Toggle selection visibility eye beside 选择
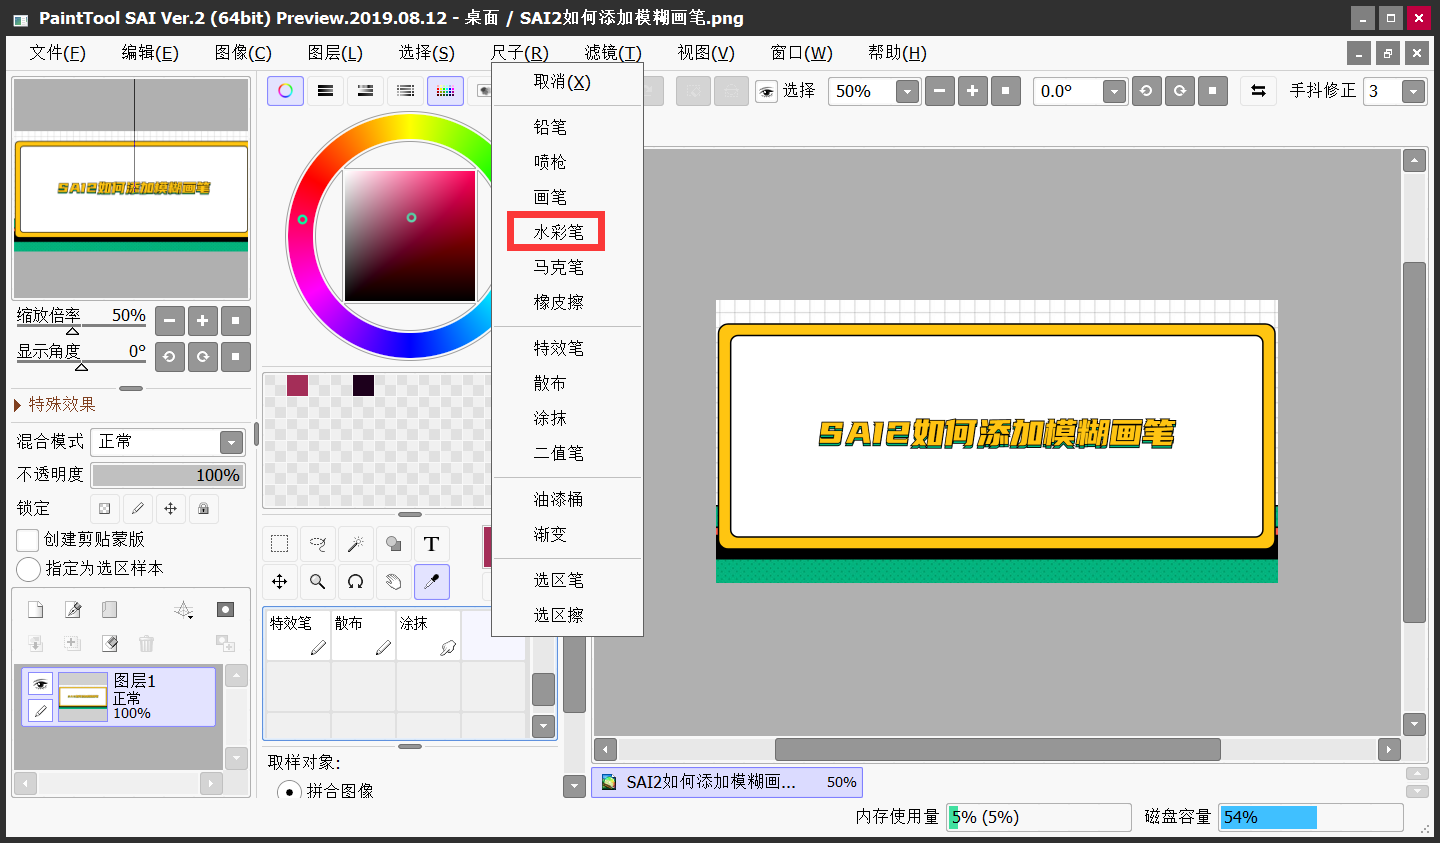 coord(767,92)
